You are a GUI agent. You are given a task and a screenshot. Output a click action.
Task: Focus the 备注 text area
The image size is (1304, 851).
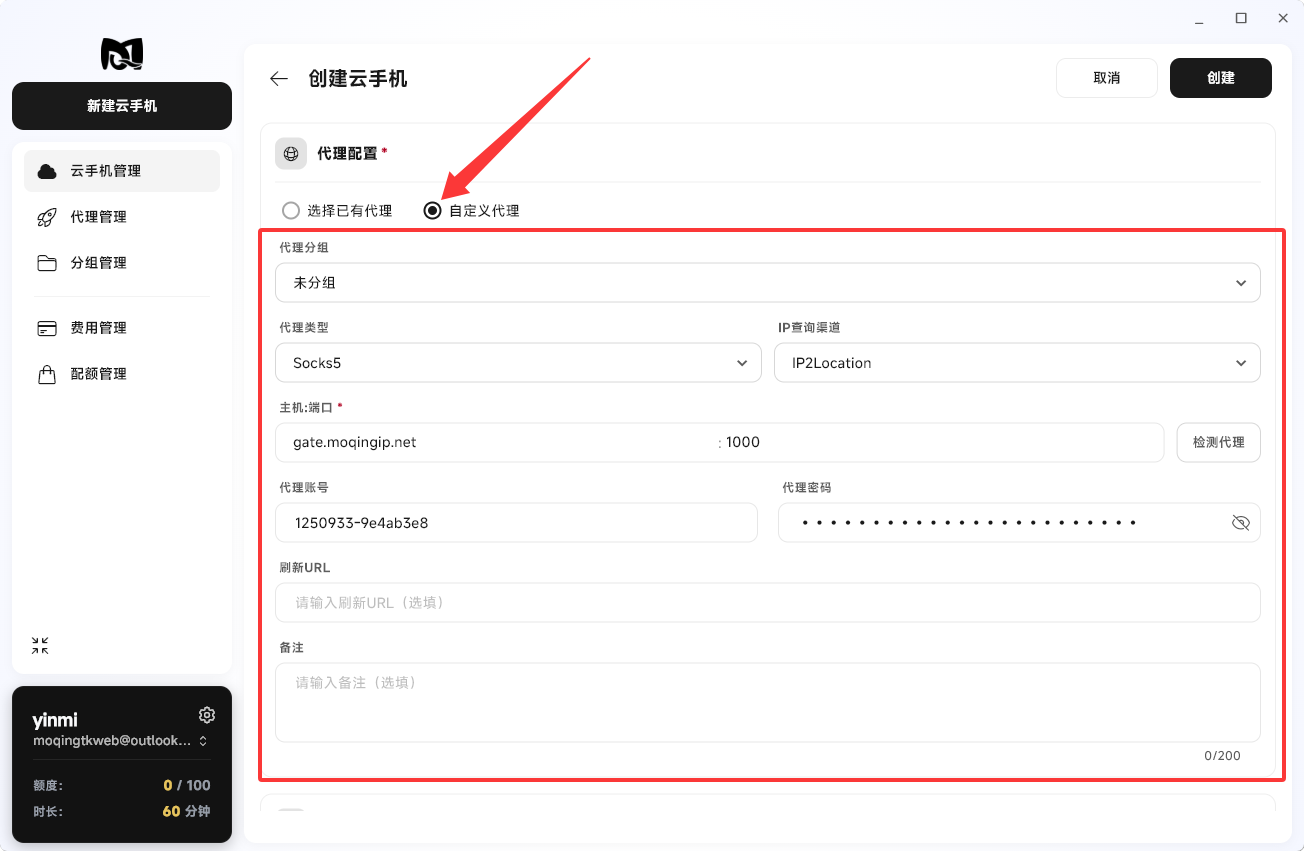[x=768, y=702]
